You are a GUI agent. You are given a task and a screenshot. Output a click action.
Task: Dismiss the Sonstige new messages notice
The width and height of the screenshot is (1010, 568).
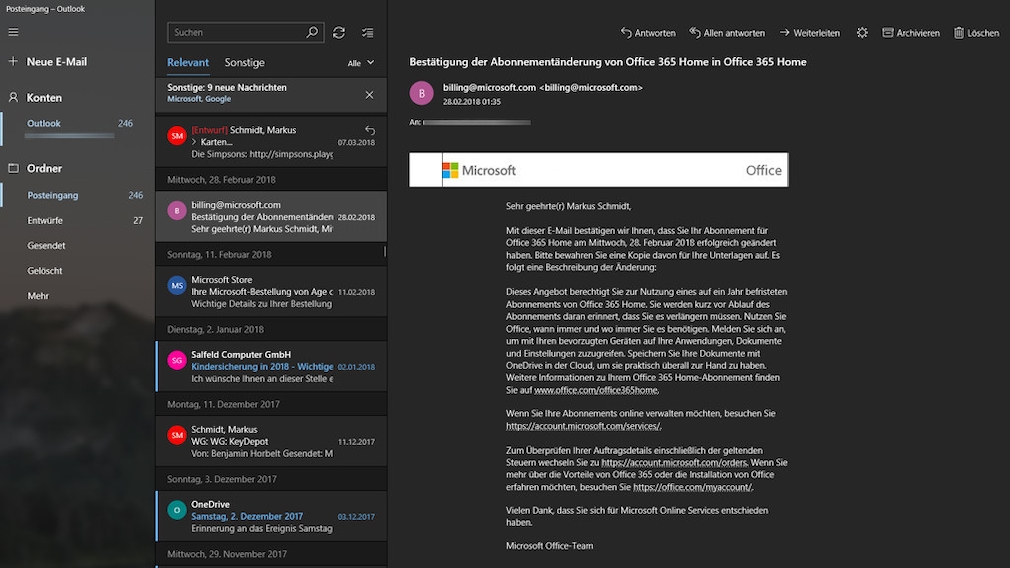[x=369, y=95]
